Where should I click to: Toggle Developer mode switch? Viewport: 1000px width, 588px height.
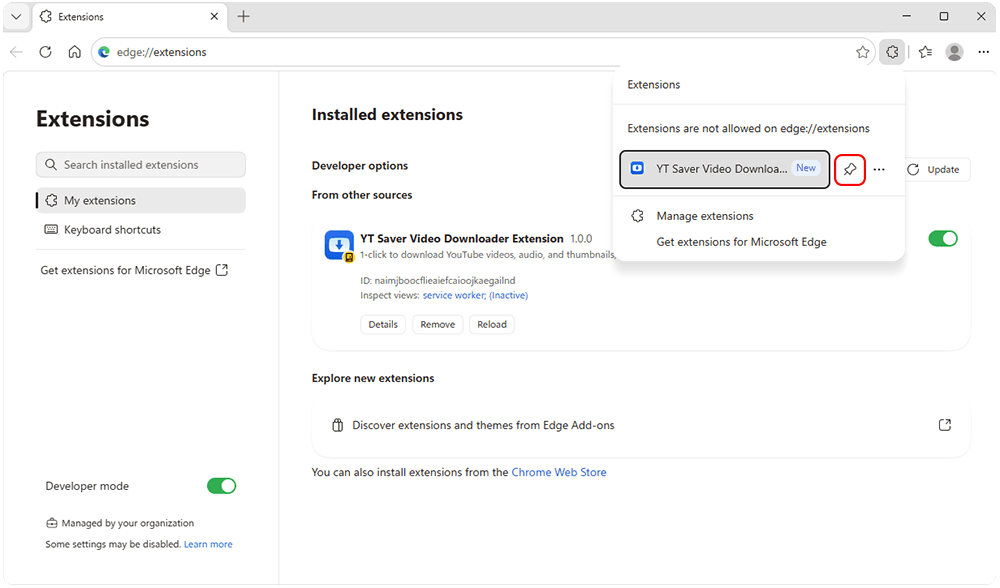(x=221, y=486)
